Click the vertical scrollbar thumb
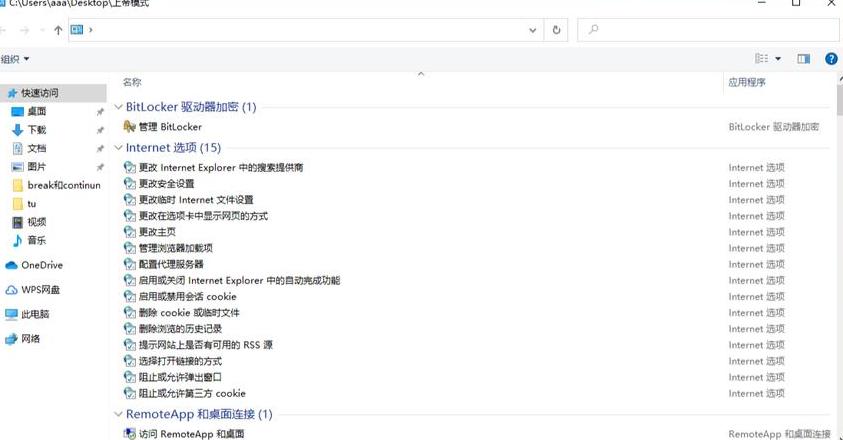The image size is (843, 440). (840, 100)
